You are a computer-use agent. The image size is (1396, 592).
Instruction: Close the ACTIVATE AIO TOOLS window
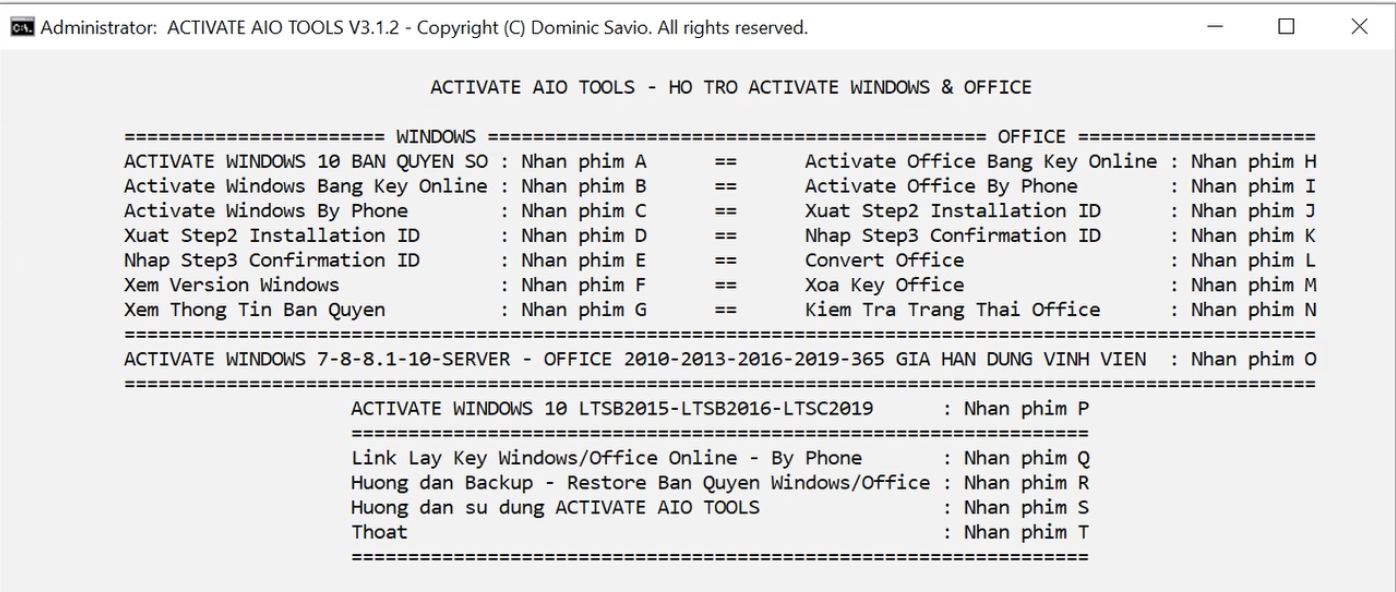1359,27
